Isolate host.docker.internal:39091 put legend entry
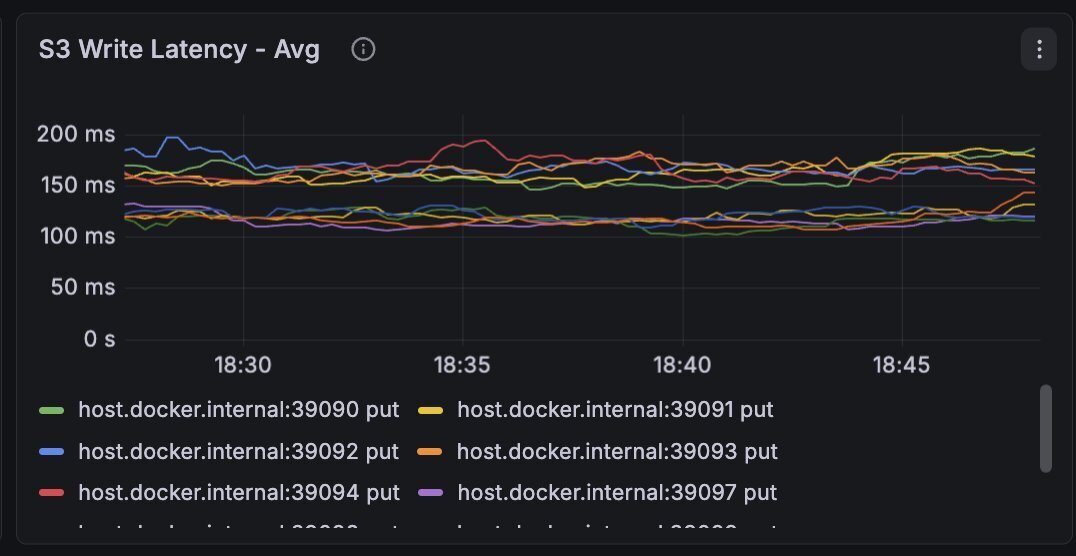 point(616,410)
